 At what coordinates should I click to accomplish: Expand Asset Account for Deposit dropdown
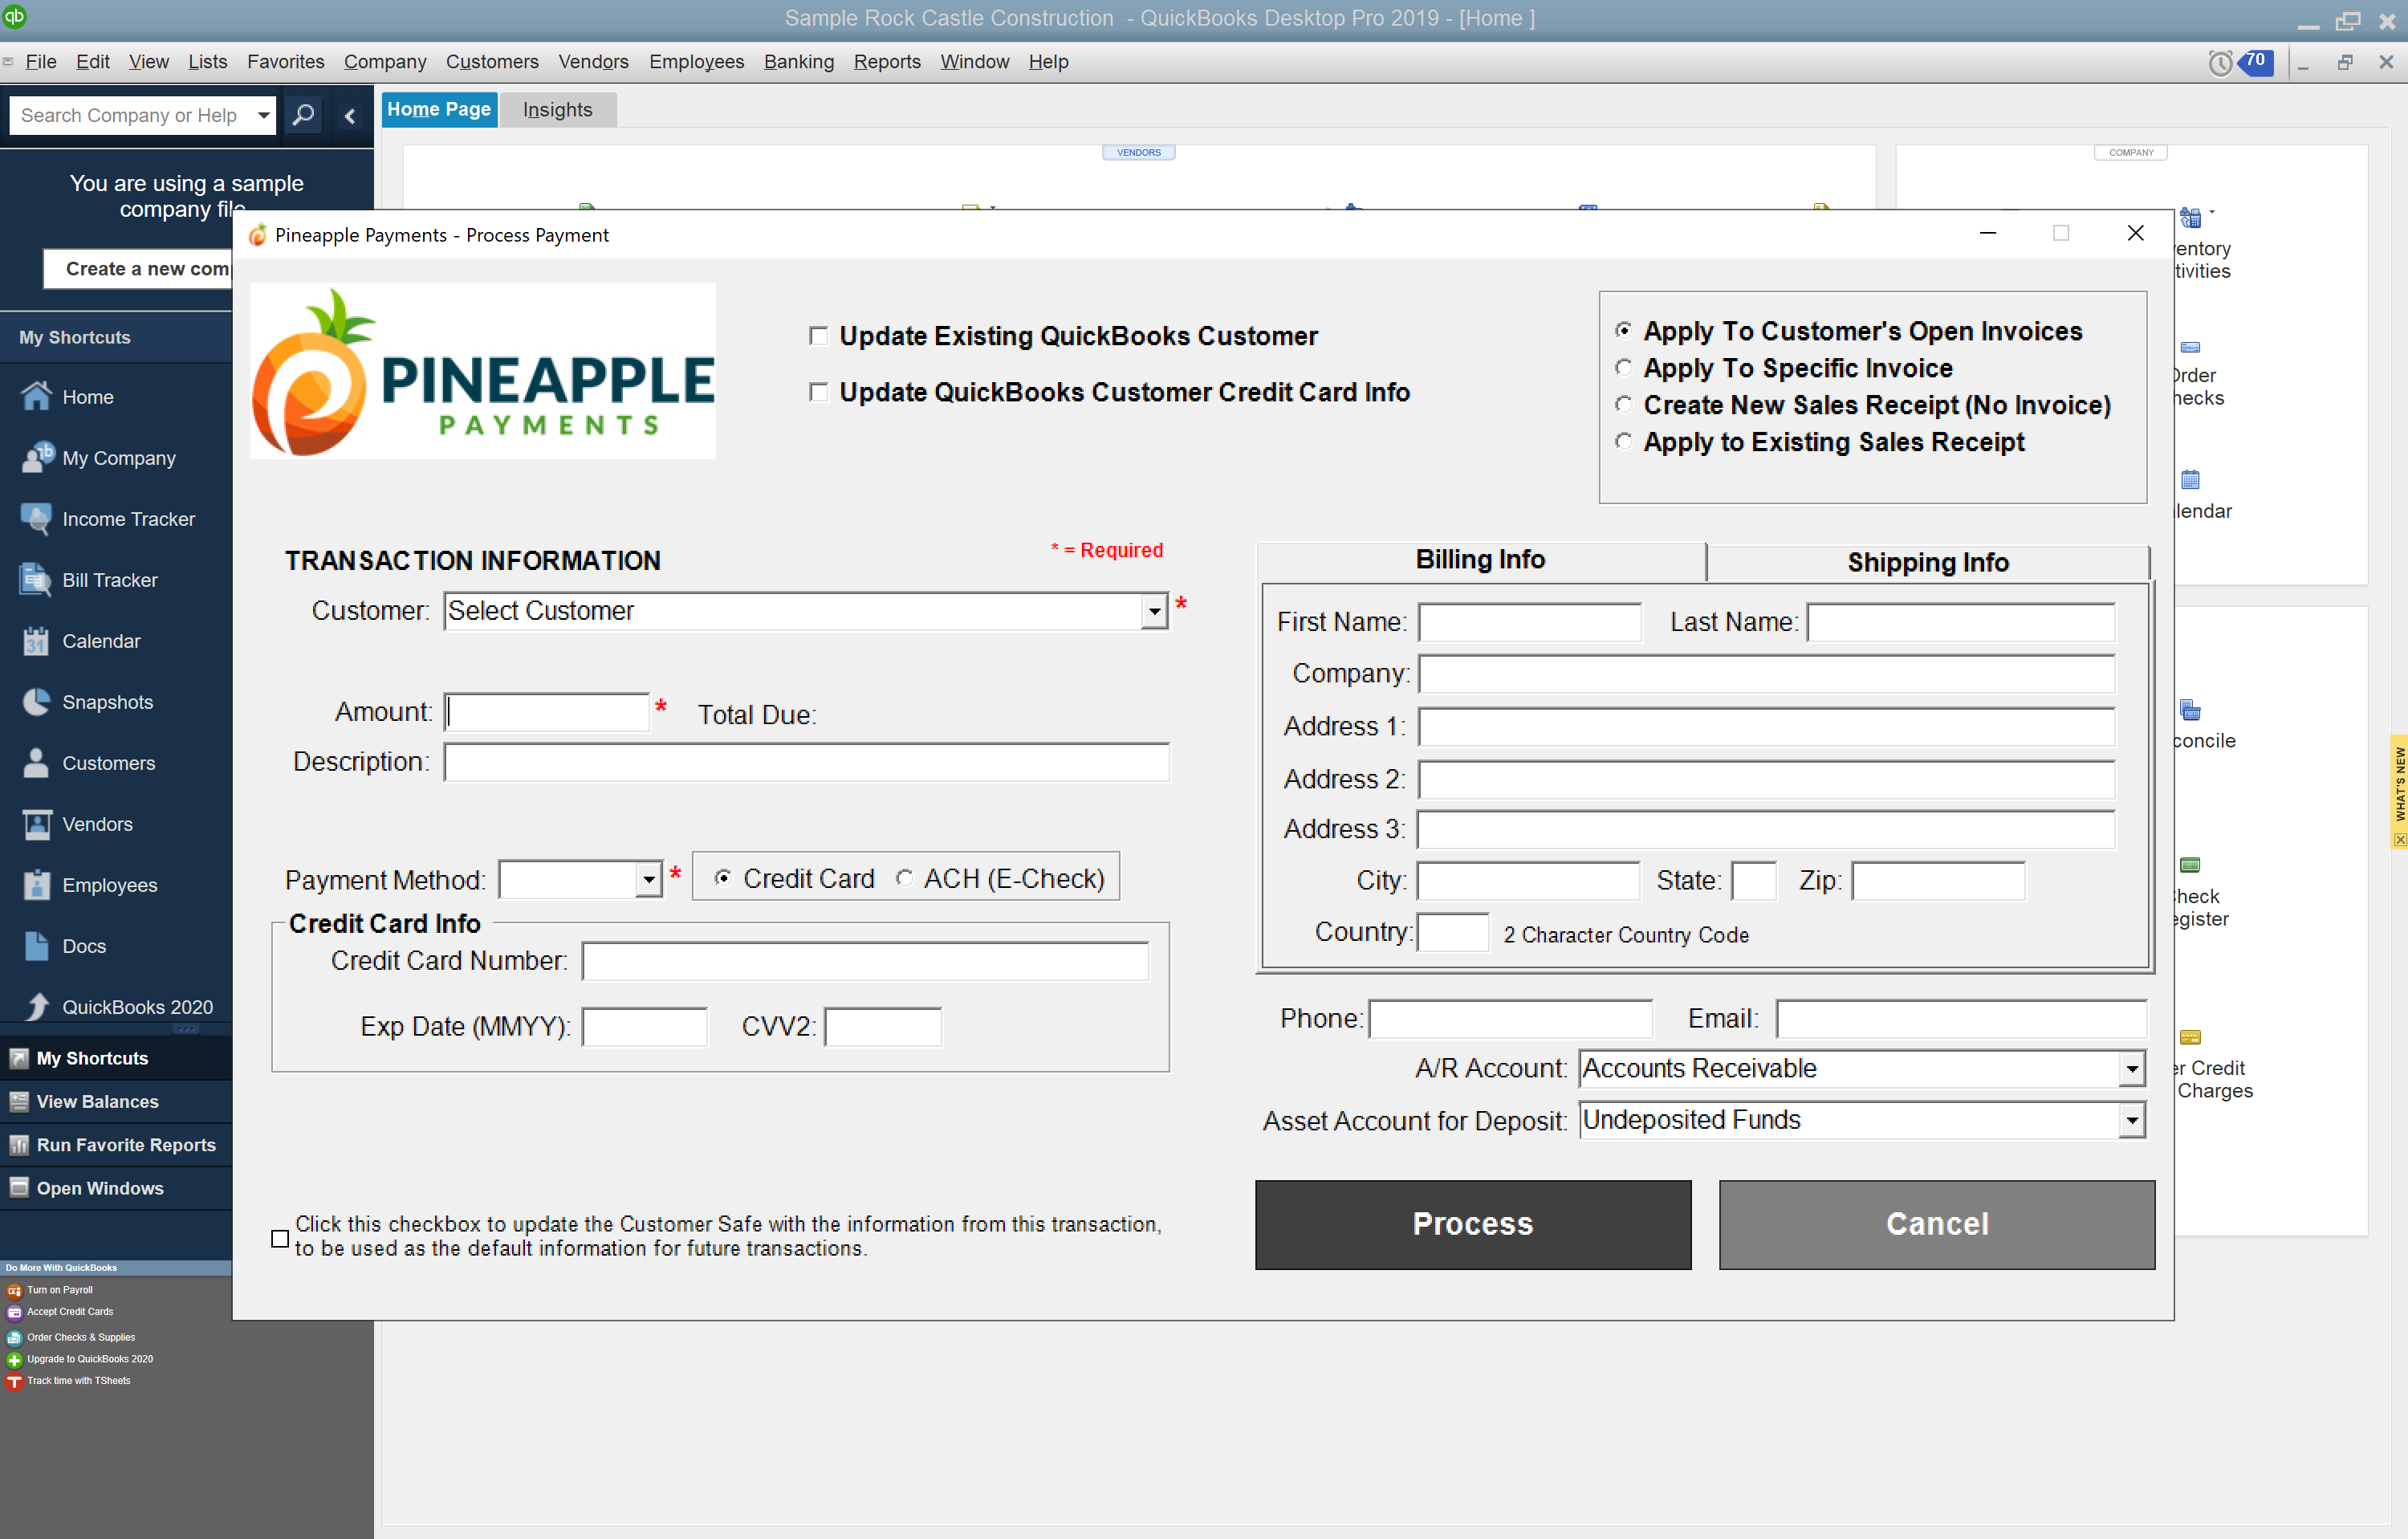pyautogui.click(x=2131, y=1120)
